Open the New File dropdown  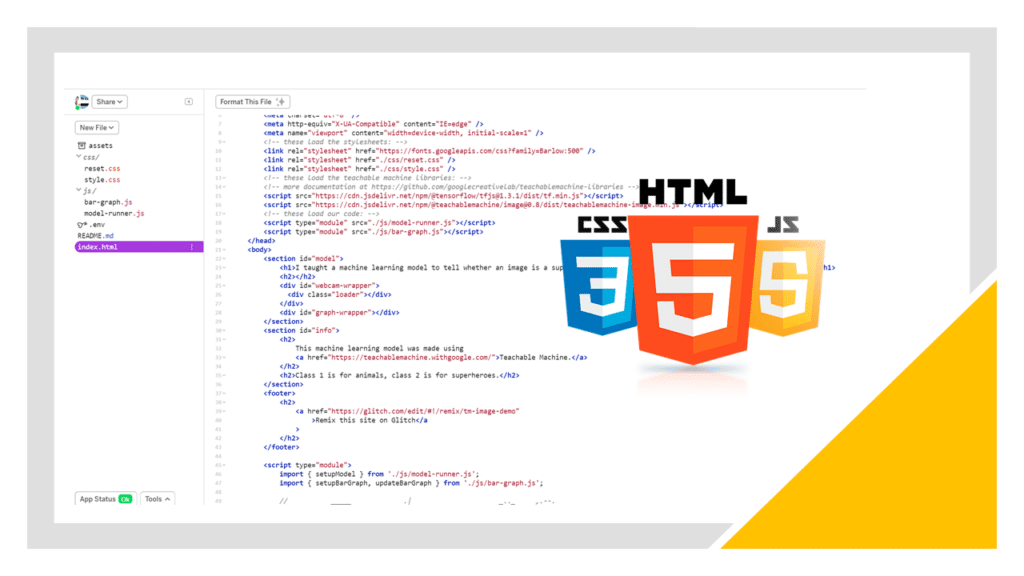point(97,127)
